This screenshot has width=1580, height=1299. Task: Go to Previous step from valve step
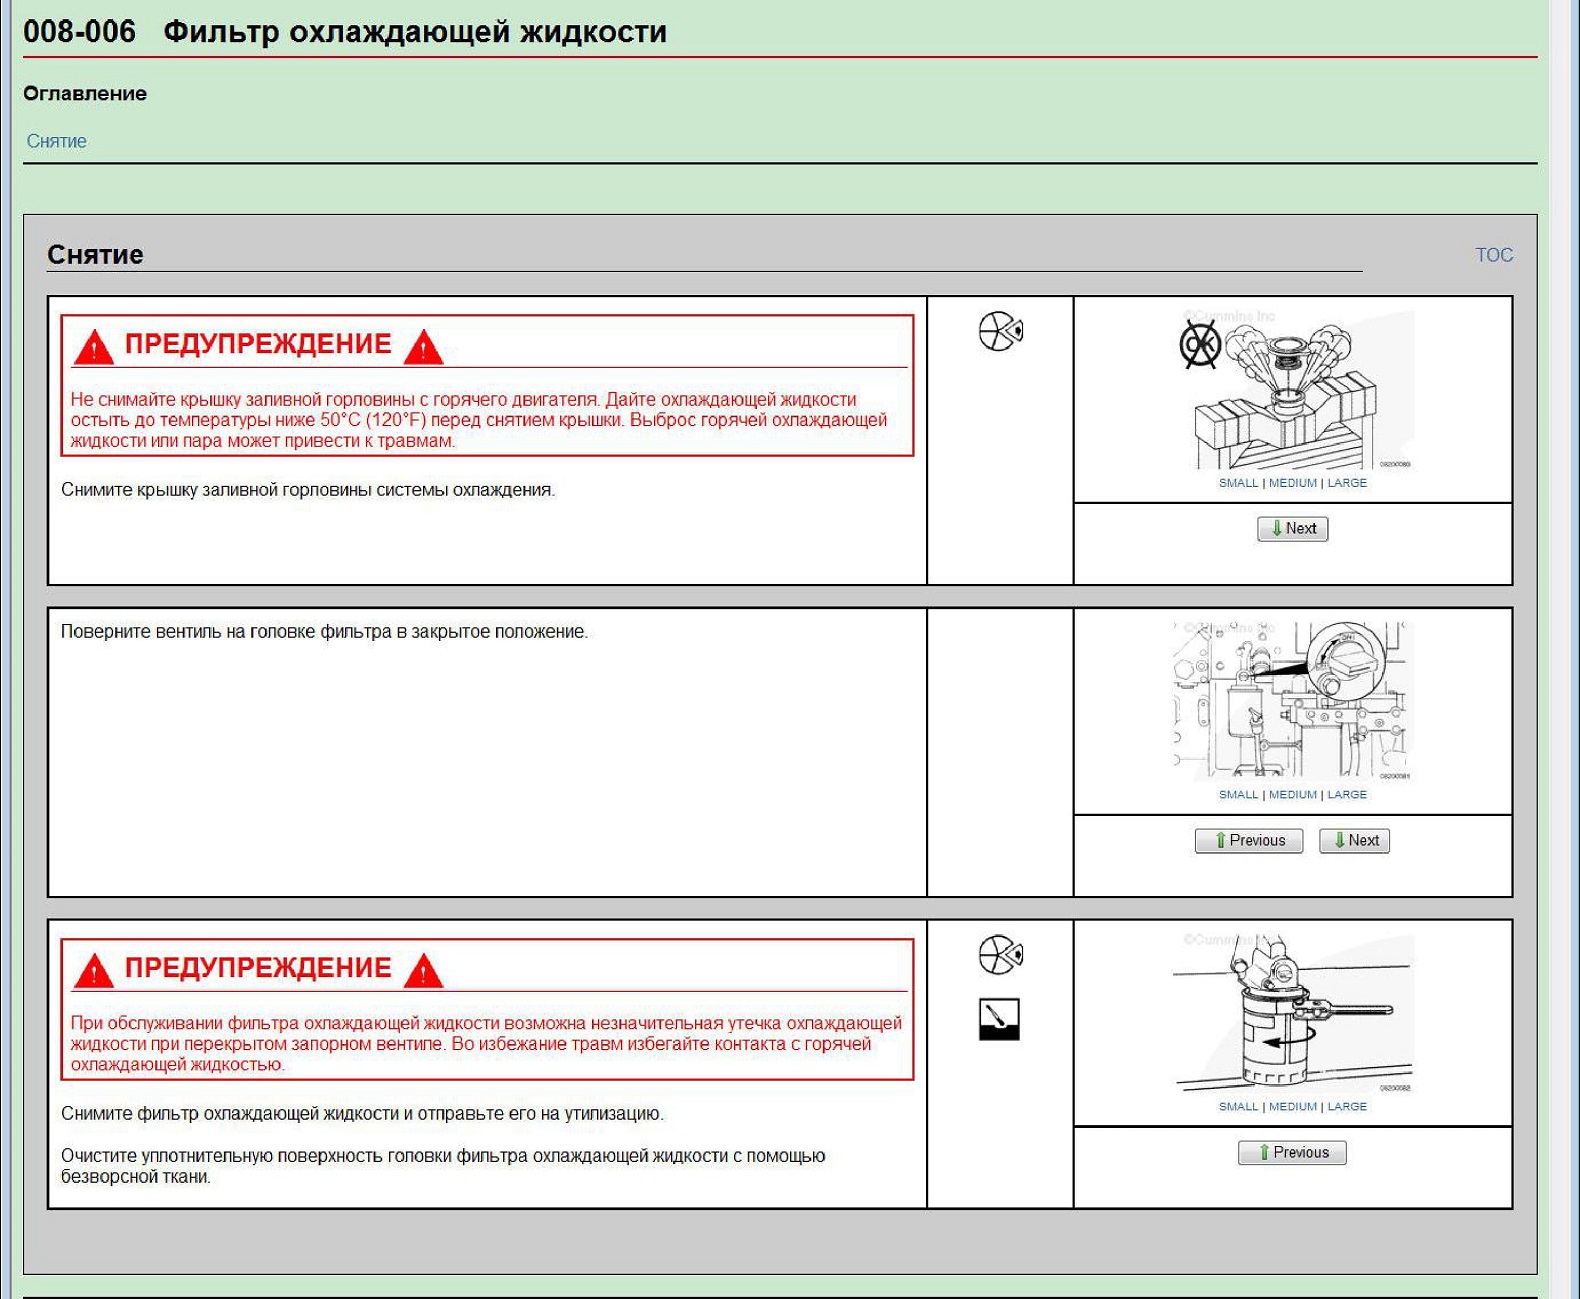click(x=1248, y=841)
